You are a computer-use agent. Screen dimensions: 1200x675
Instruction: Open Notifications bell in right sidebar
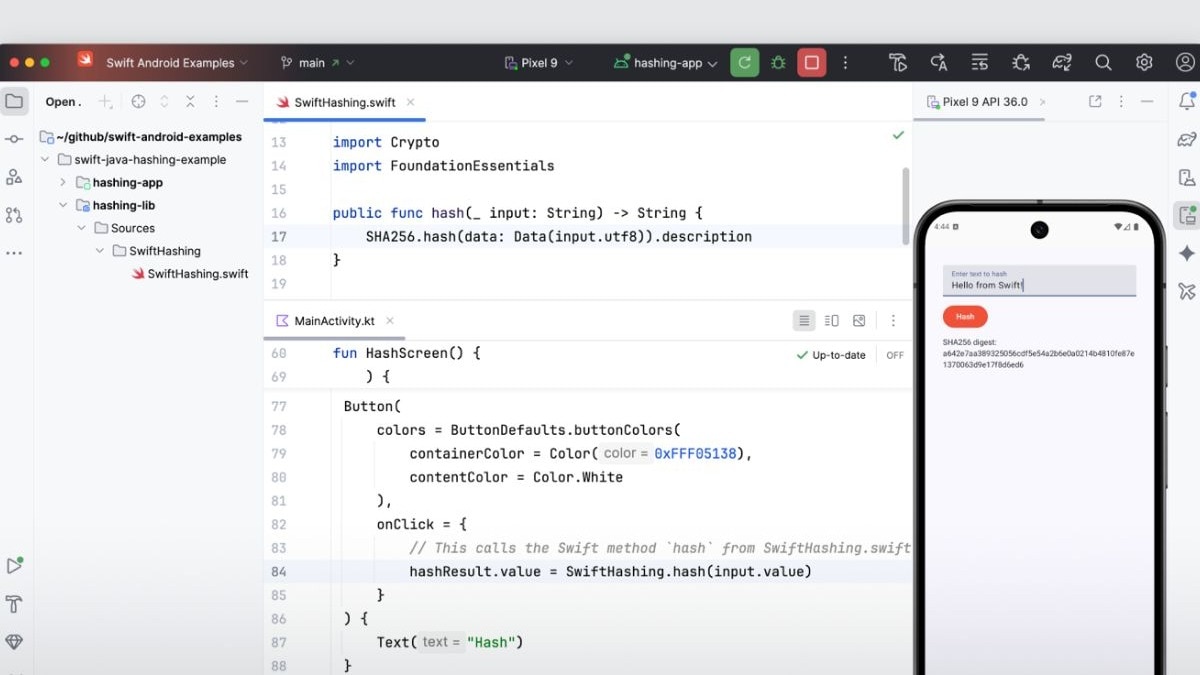click(1186, 101)
